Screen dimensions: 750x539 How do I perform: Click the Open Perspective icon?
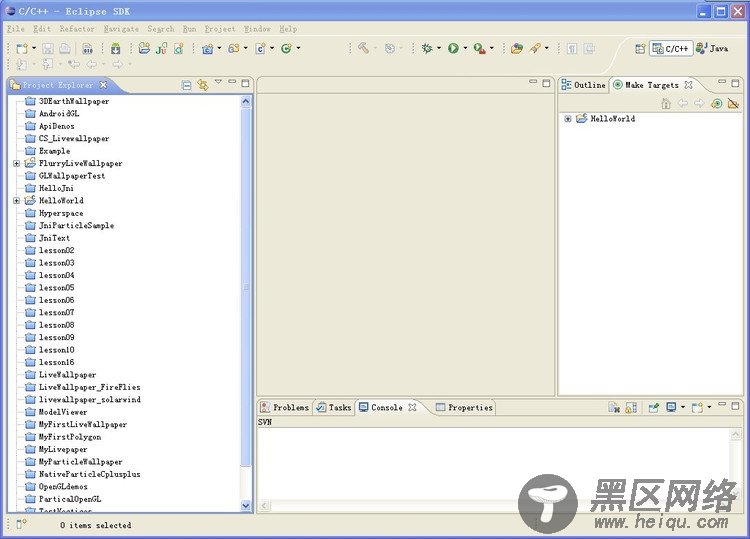[640, 48]
